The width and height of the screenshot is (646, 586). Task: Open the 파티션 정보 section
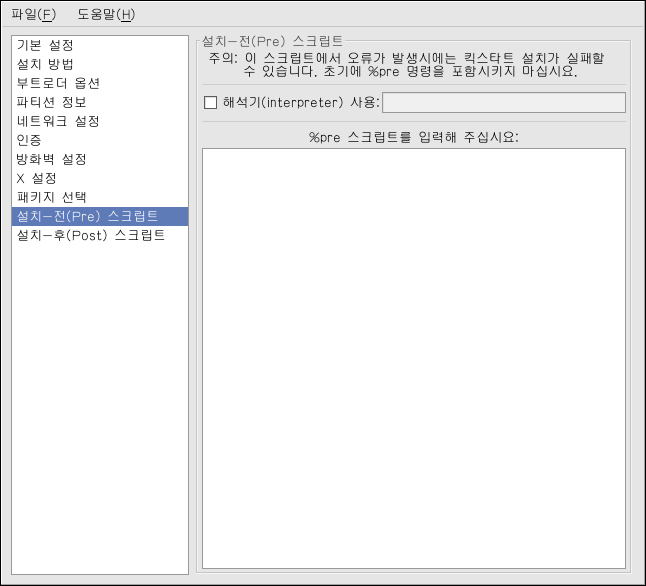coord(51,103)
